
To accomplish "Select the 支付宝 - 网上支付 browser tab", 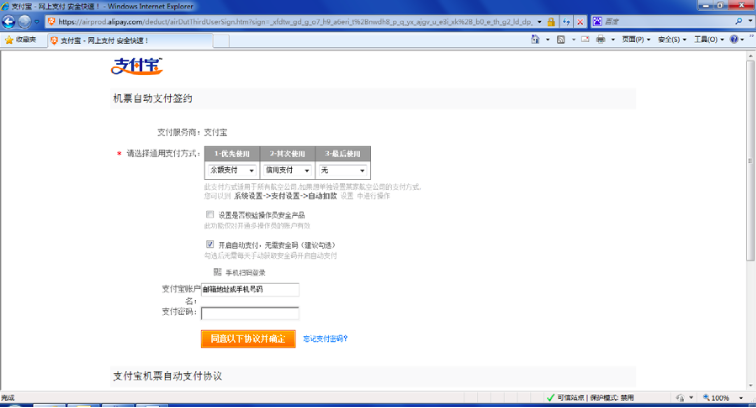I will (x=130, y=41).
